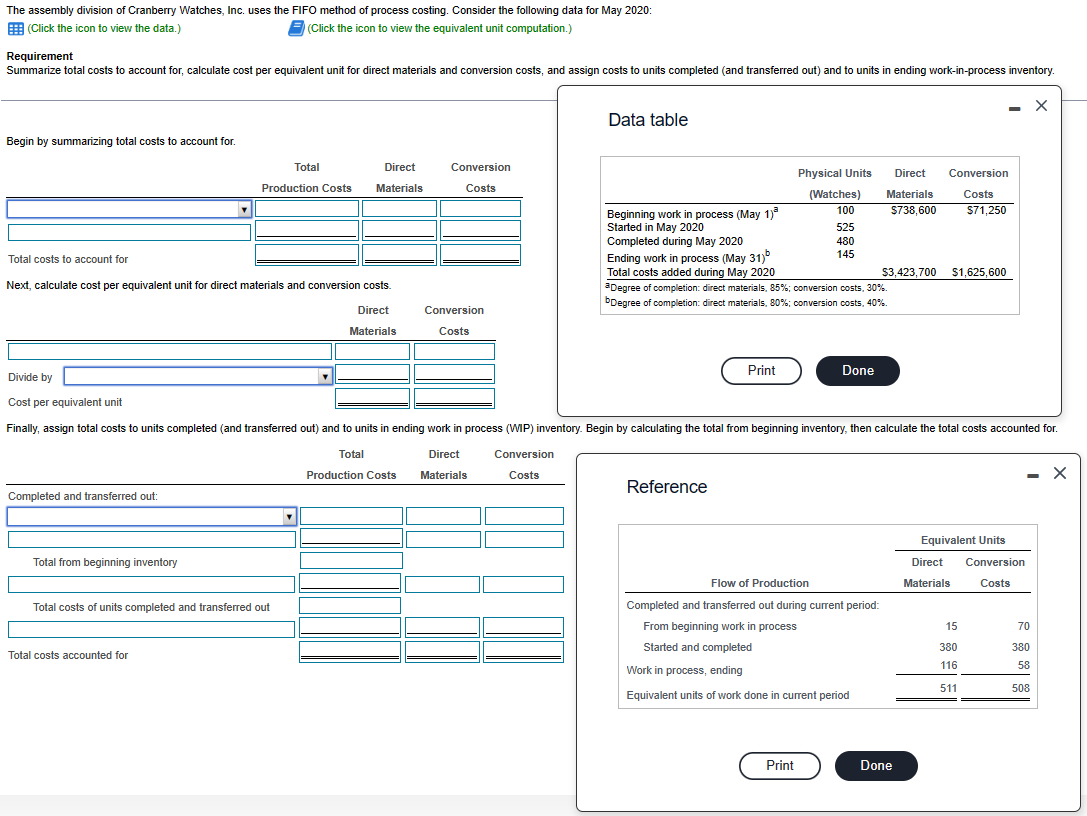Click Done in the Reference dialog
This screenshot has height=816, width=1087.
coord(876,765)
